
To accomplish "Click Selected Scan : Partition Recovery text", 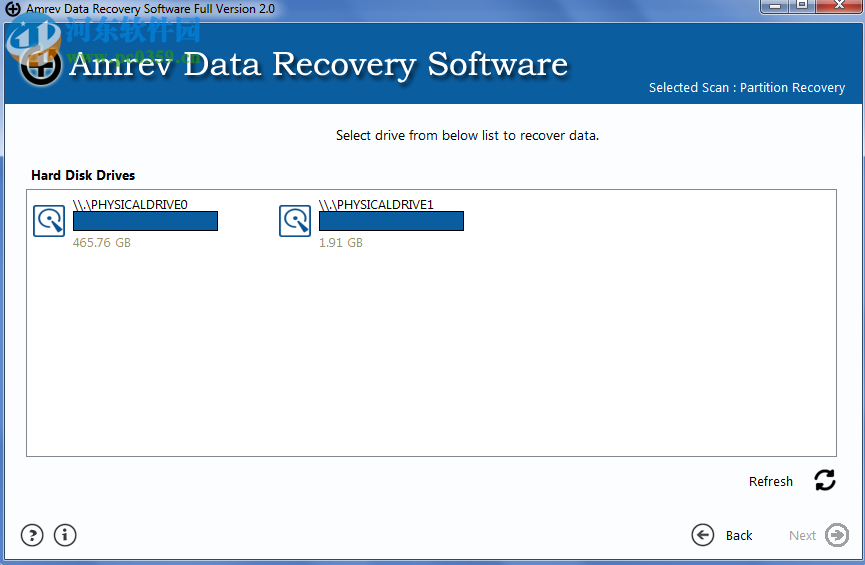I will pyautogui.click(x=747, y=88).
